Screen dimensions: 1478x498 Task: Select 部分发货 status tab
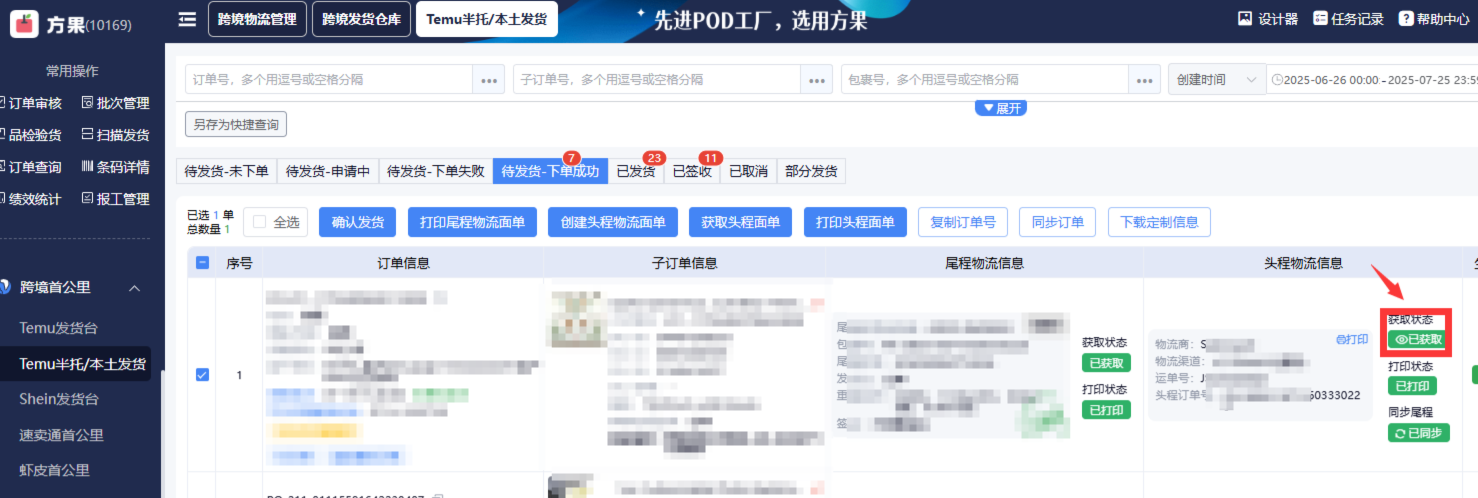tap(811, 172)
